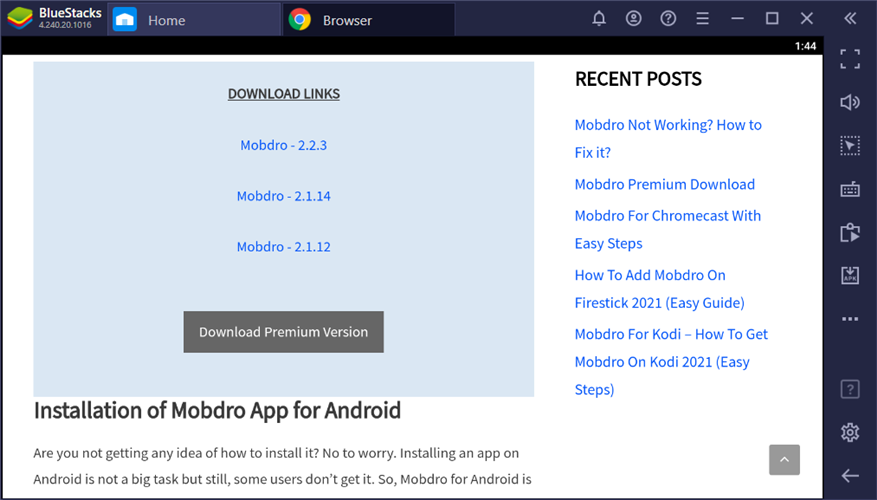Open the hamburger menu in title bar
This screenshot has height=500, width=877.
point(703,19)
